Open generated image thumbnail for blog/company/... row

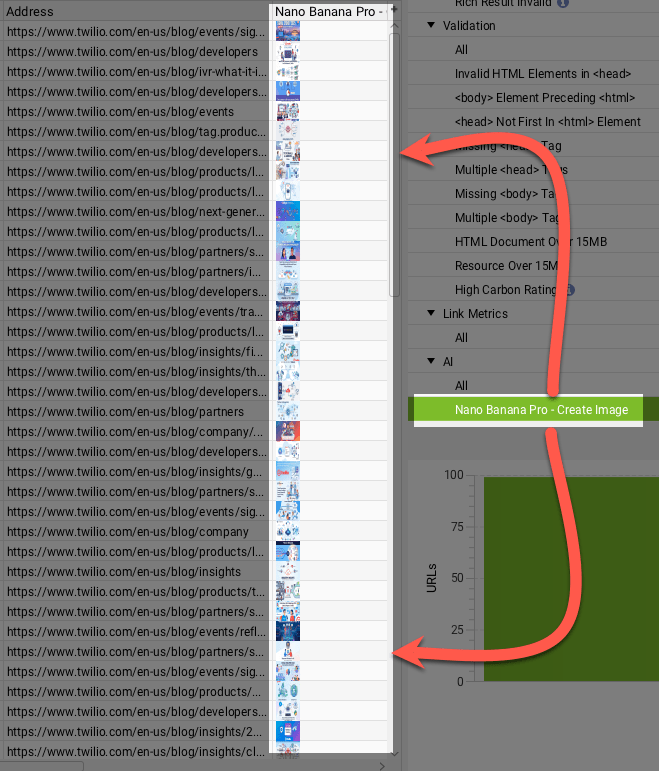tap(288, 432)
